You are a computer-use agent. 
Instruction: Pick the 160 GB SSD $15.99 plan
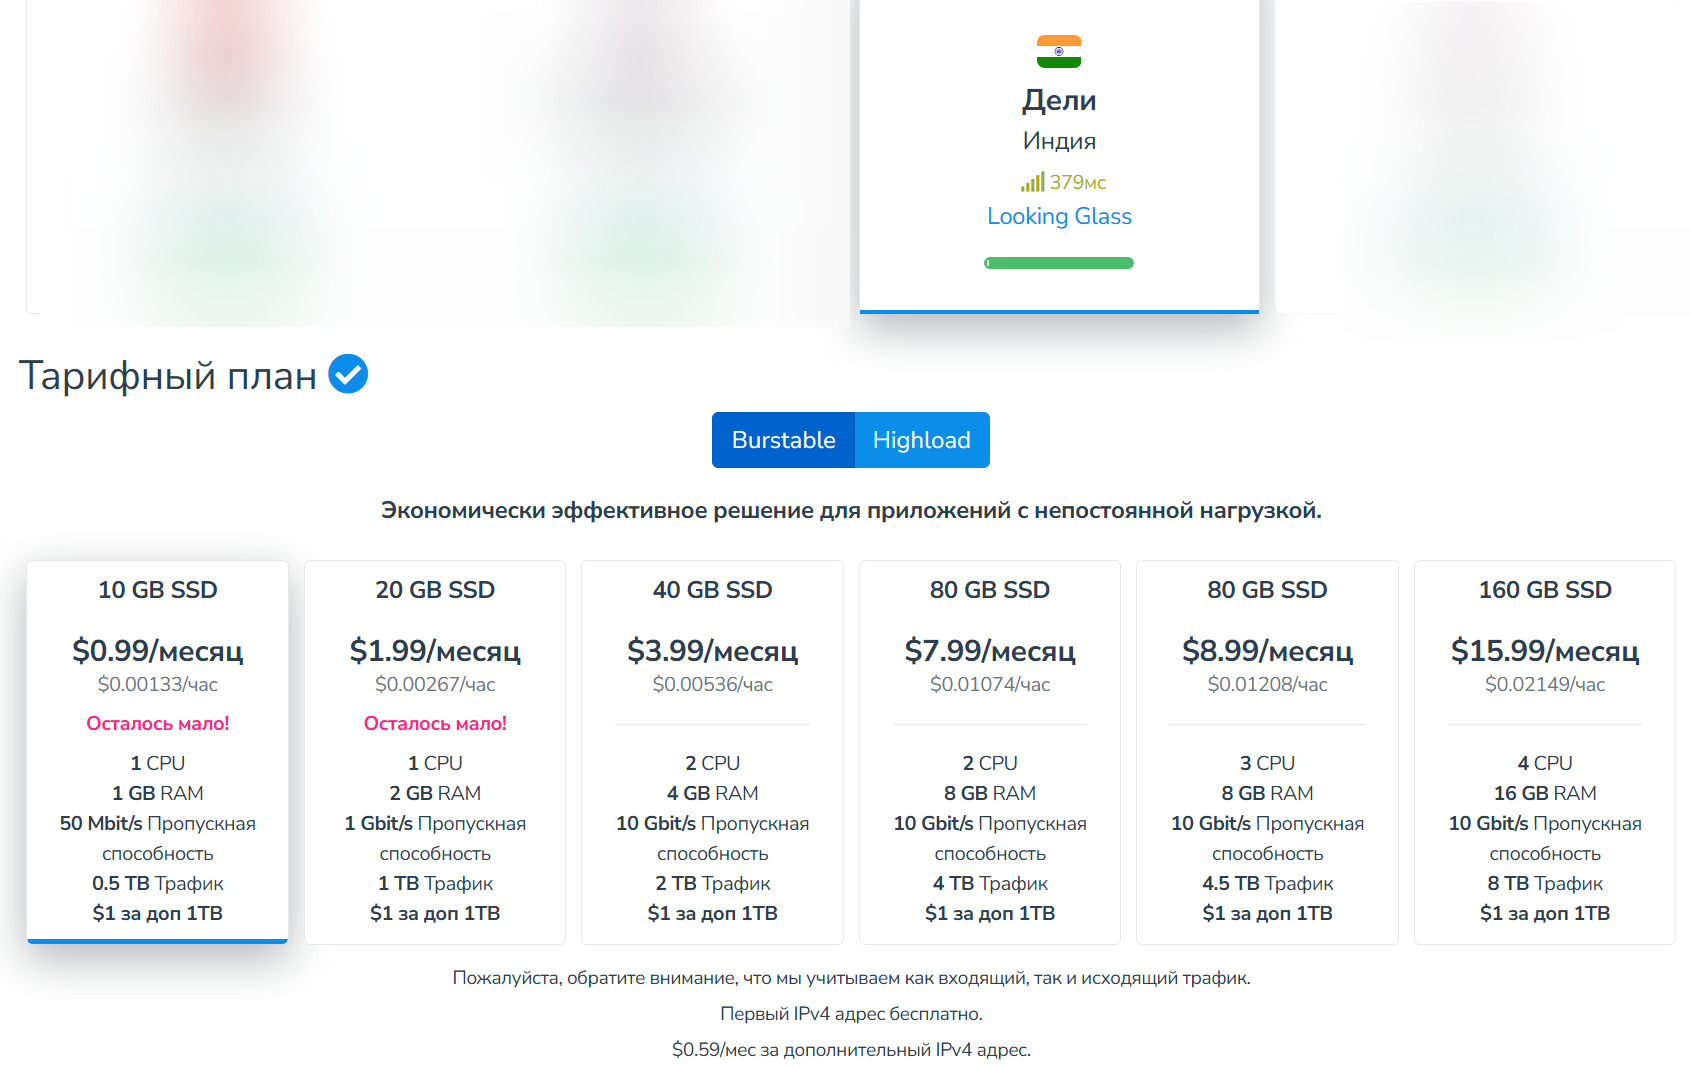pyautogui.click(x=1545, y=752)
